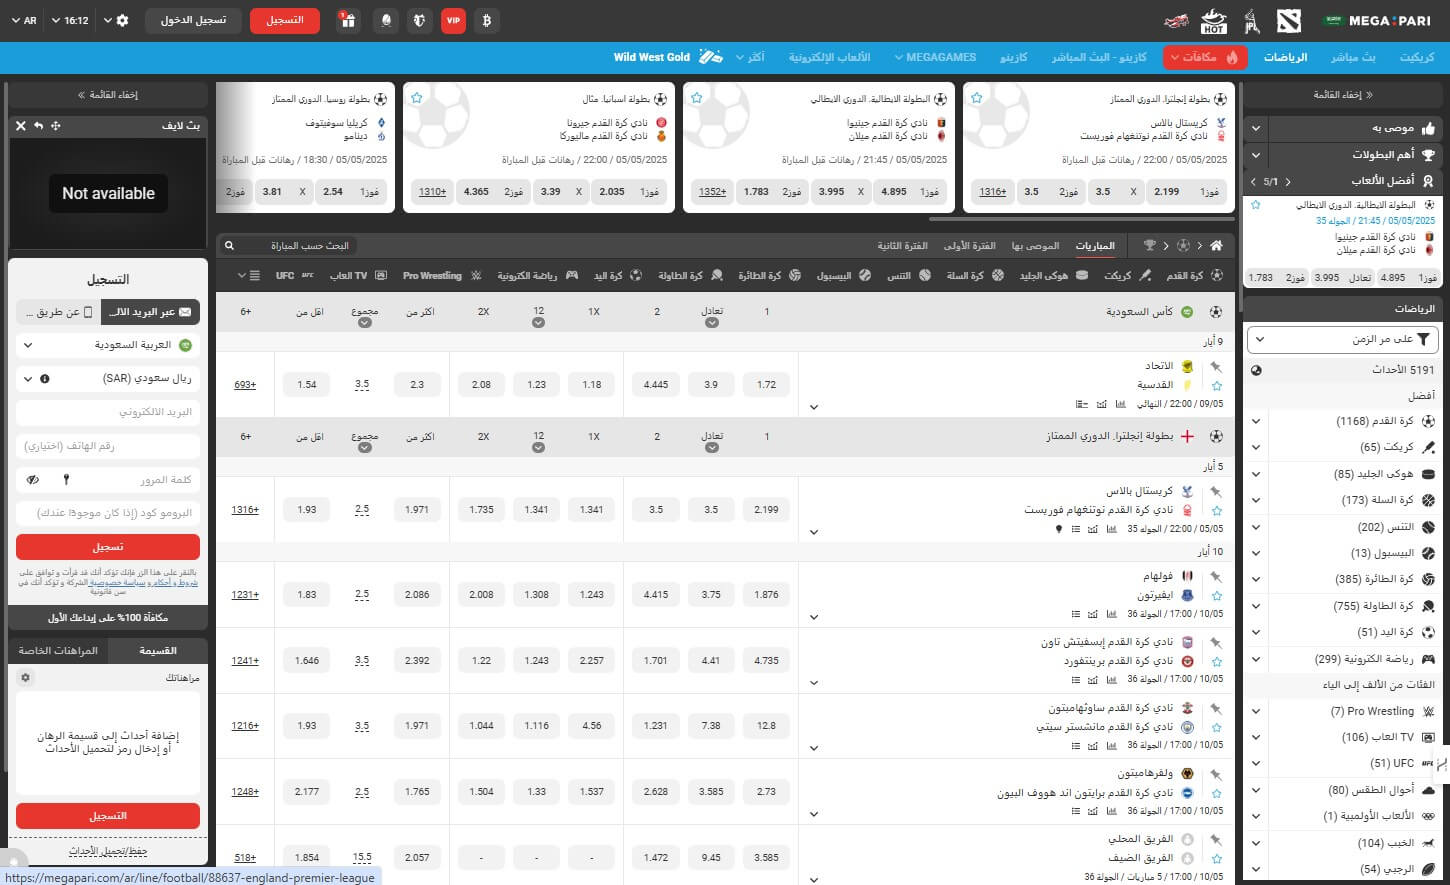Star the Wolverhampton vs Brighton match
The width and height of the screenshot is (1450, 885).
[1217, 792]
